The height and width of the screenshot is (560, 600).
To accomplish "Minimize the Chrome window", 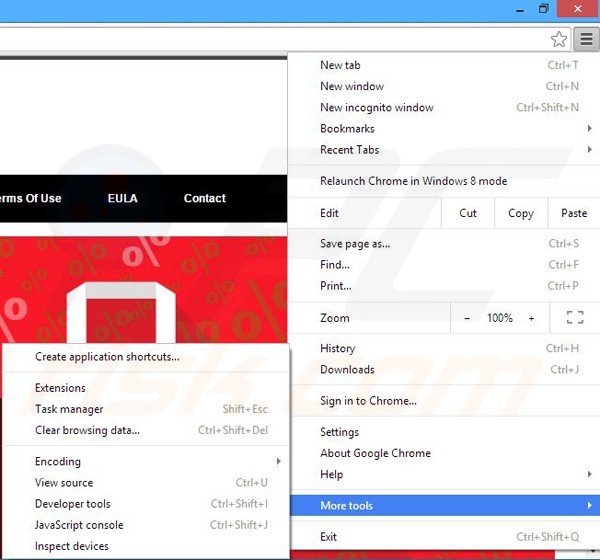I will (x=520, y=10).
